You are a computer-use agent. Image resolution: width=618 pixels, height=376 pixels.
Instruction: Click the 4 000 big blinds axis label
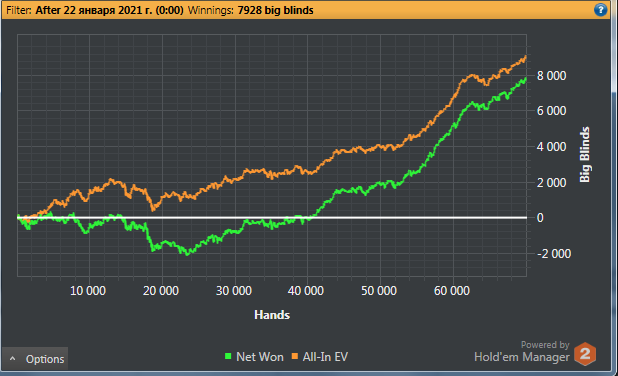(x=551, y=147)
